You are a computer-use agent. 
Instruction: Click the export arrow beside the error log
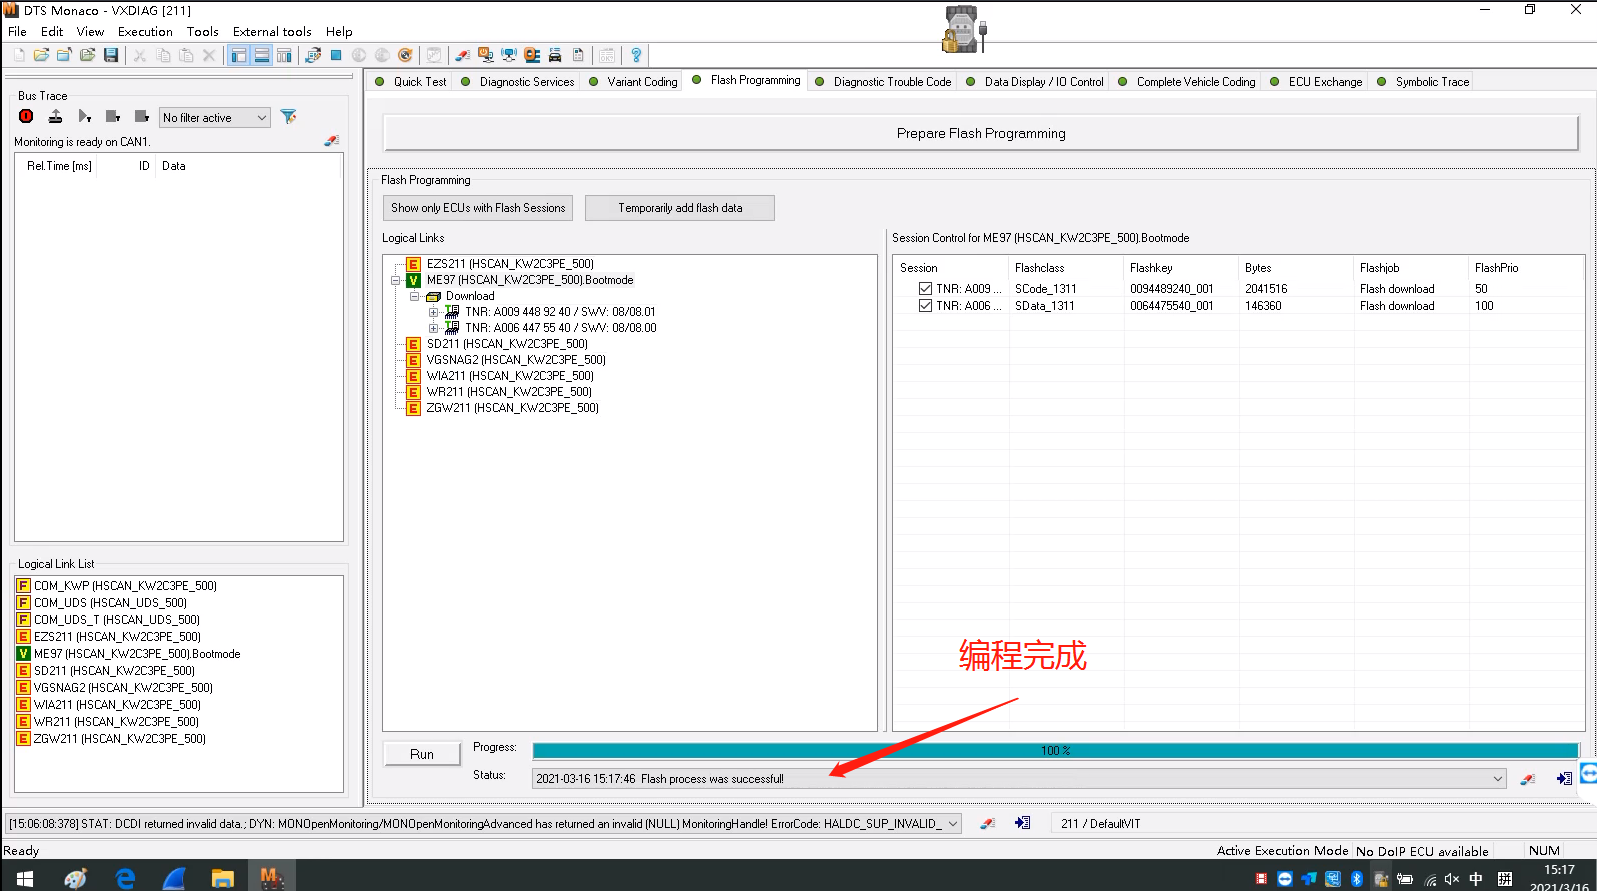1022,823
